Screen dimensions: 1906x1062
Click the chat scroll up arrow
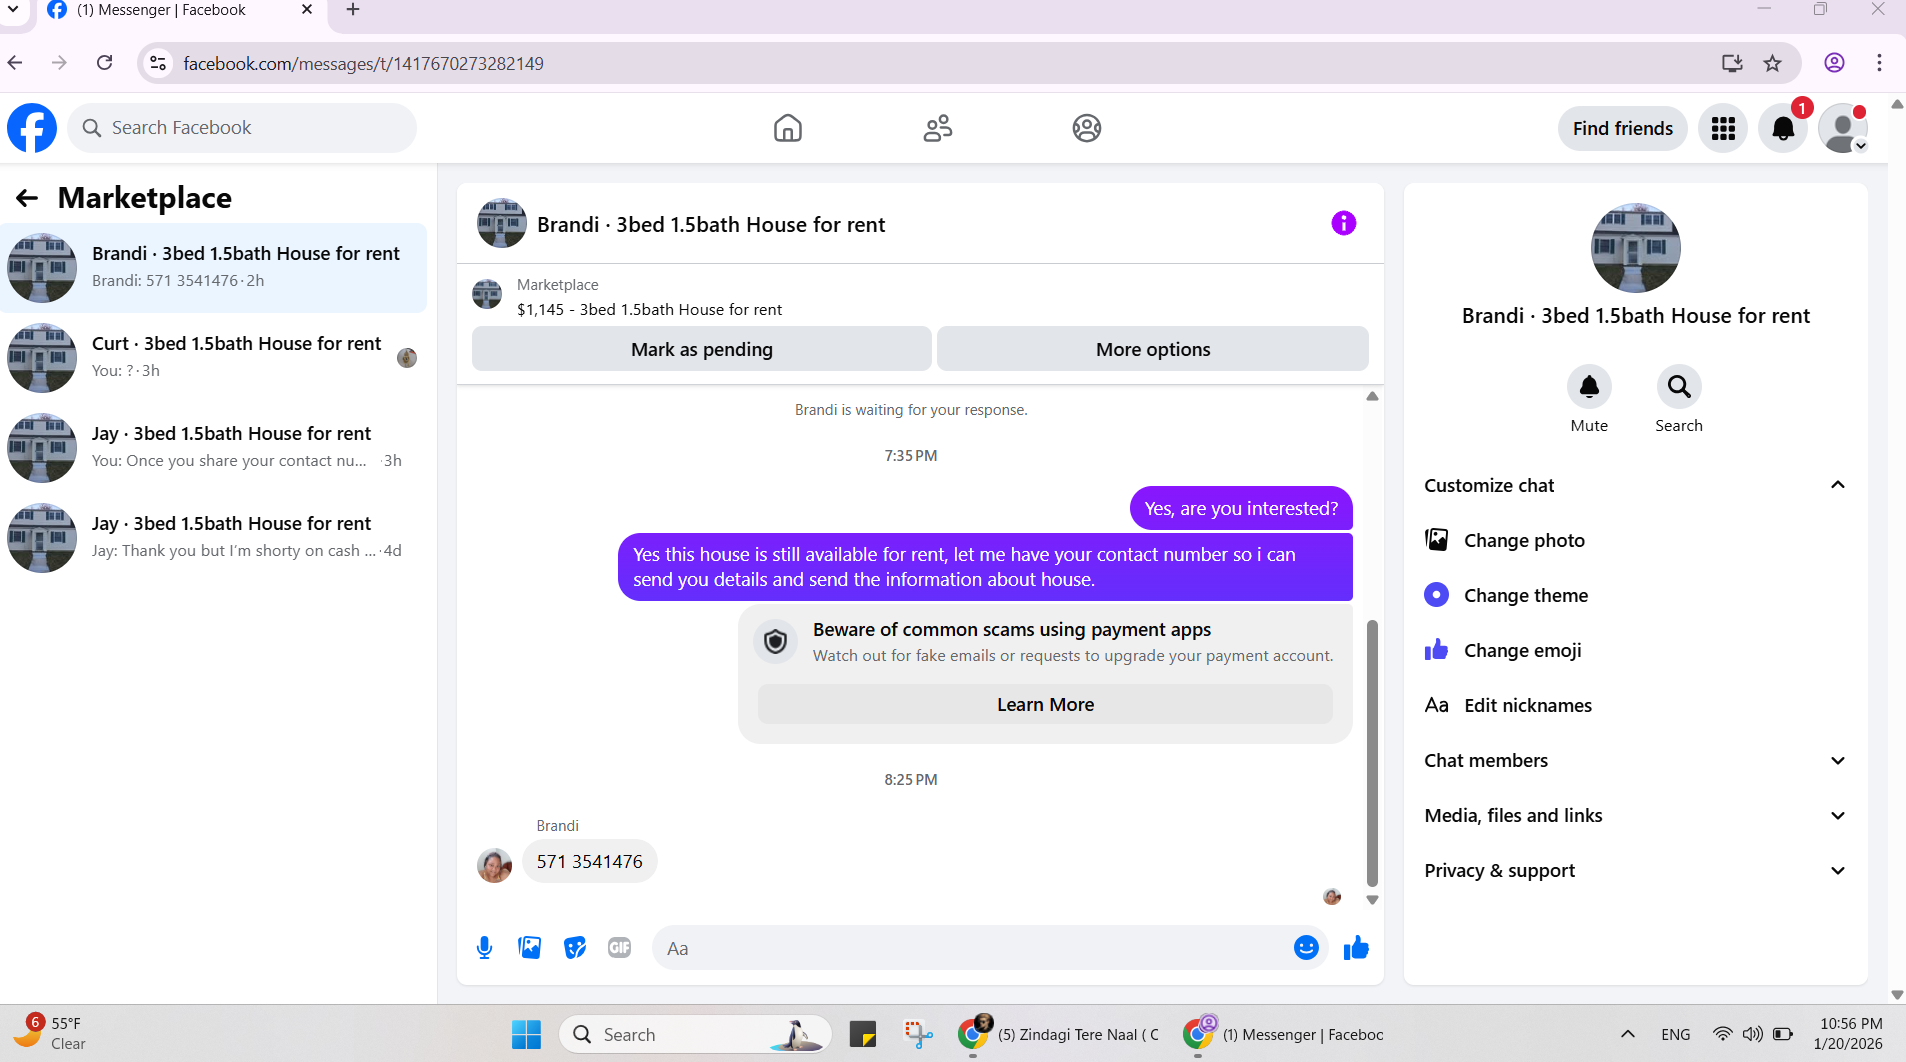(1372, 397)
